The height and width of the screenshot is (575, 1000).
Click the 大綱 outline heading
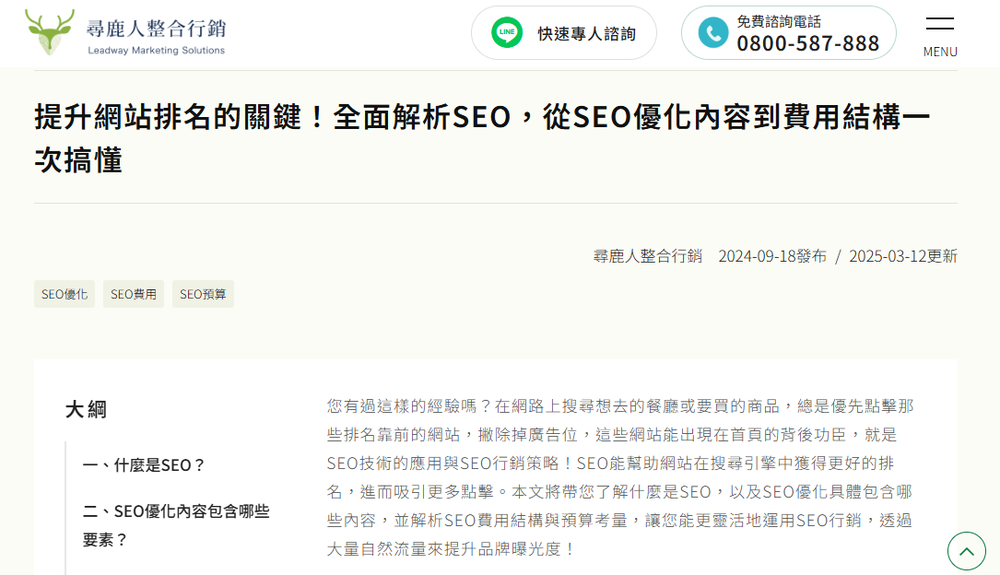[x=86, y=409]
